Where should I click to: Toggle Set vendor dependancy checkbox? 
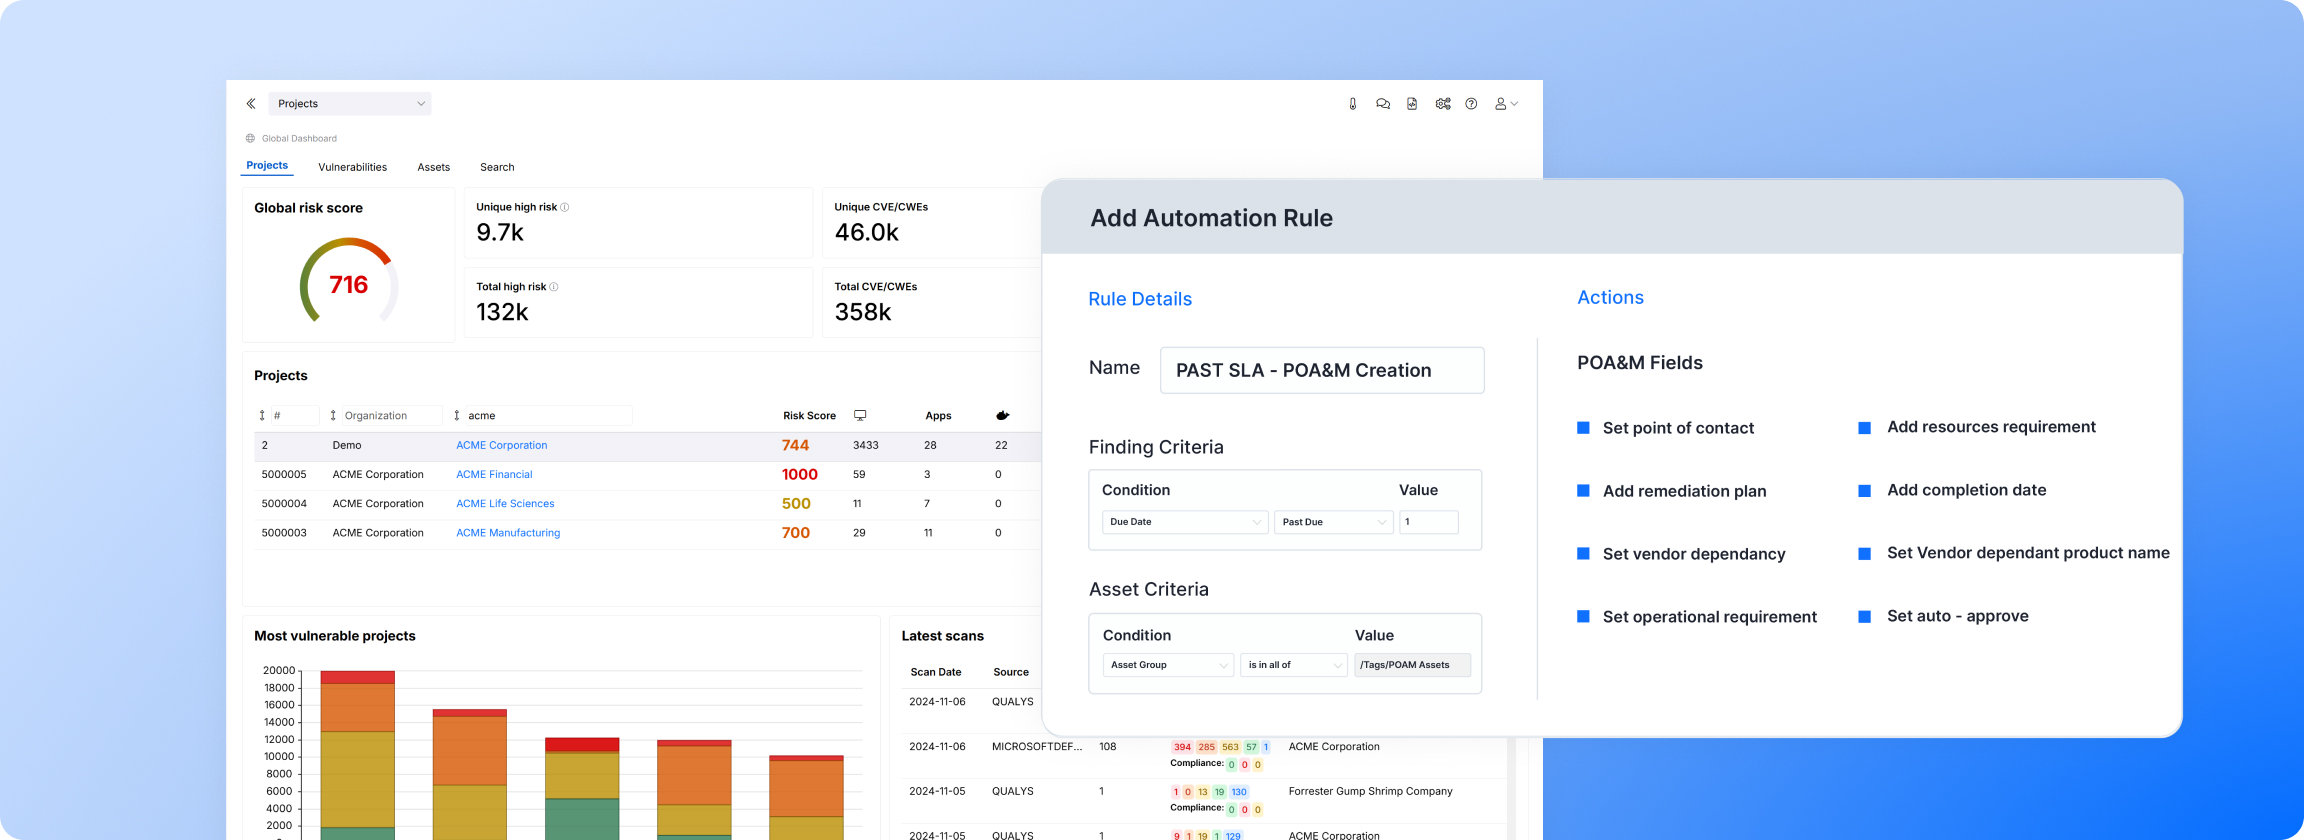tap(1583, 554)
